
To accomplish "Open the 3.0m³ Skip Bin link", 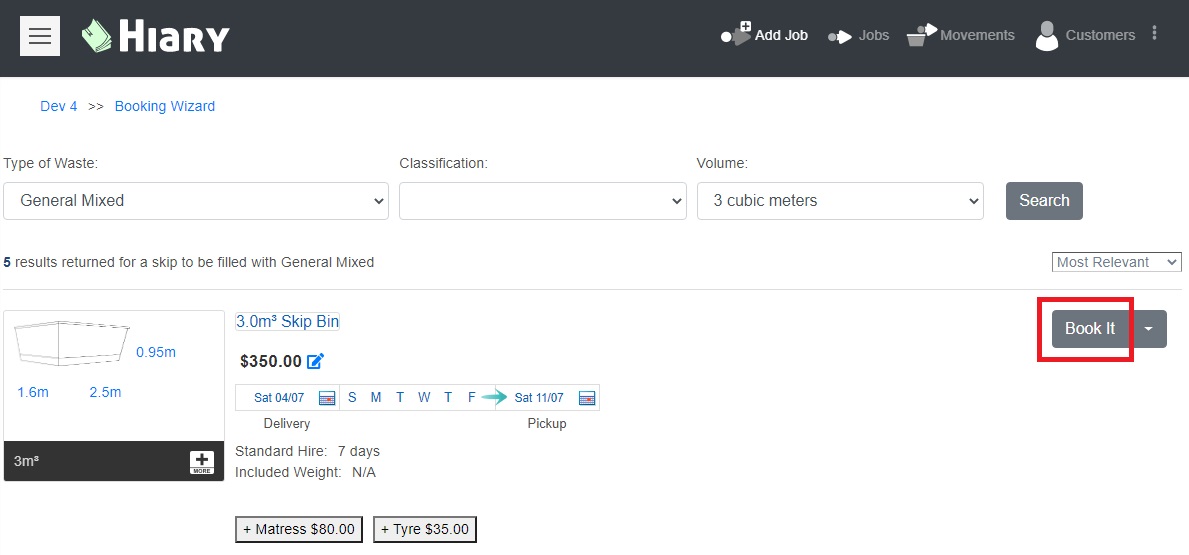I will 287,321.
